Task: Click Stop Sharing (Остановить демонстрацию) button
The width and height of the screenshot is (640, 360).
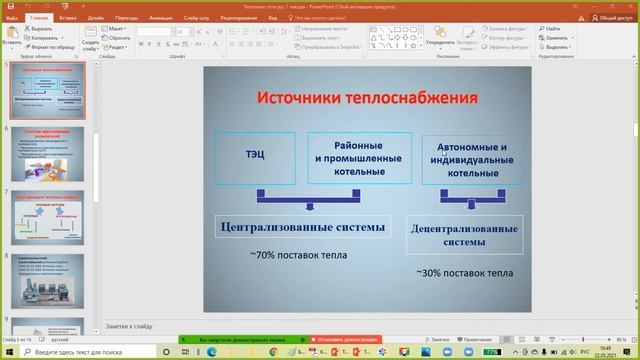Action: [345, 340]
